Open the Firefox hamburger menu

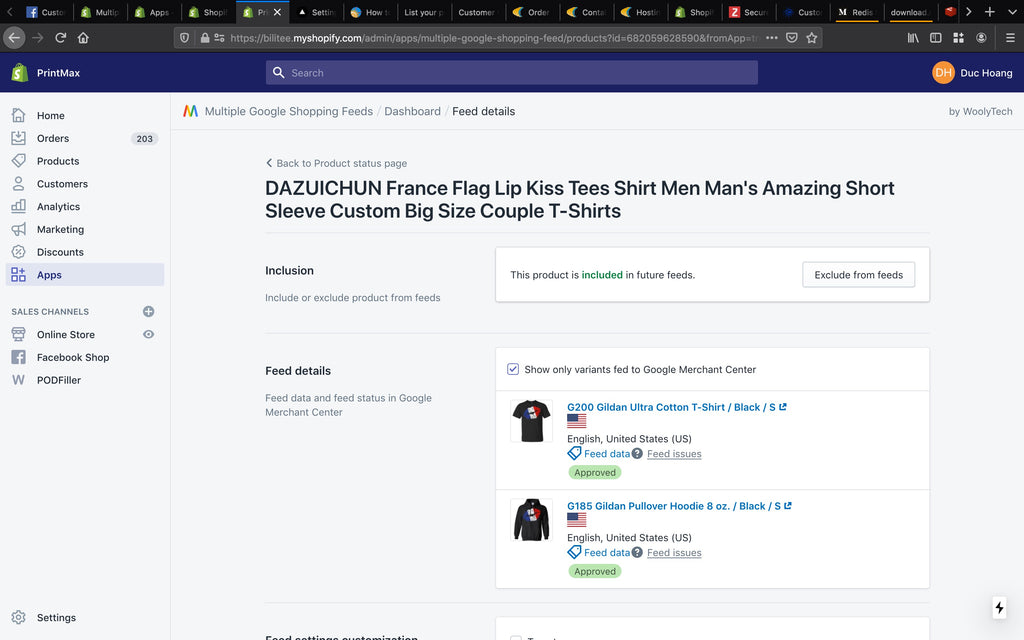(x=1010, y=38)
